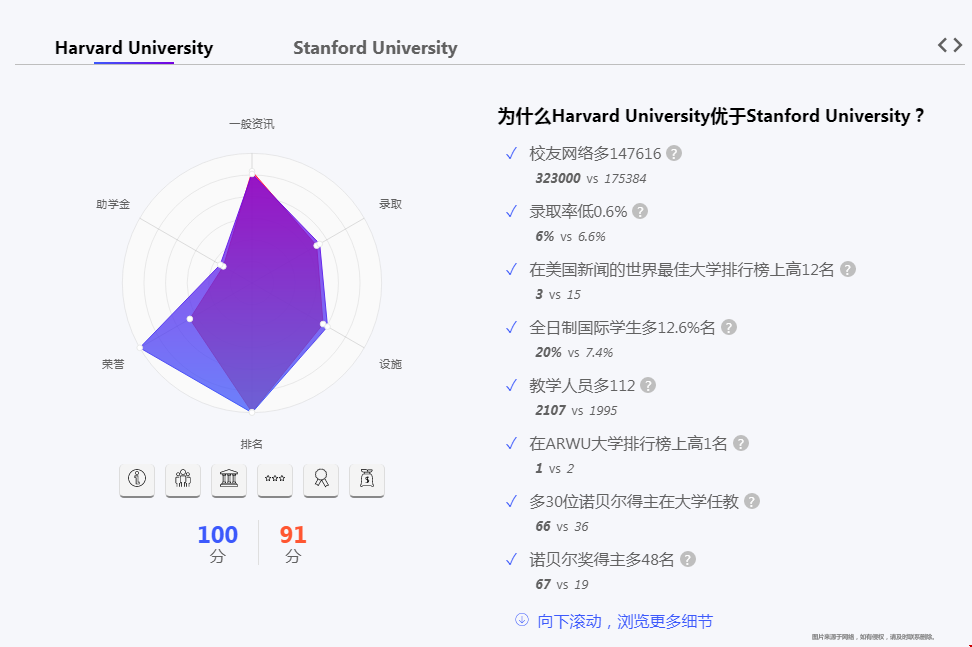Open the three-stars rankings icon
Image resolution: width=972 pixels, height=647 pixels.
pyautogui.click(x=275, y=480)
